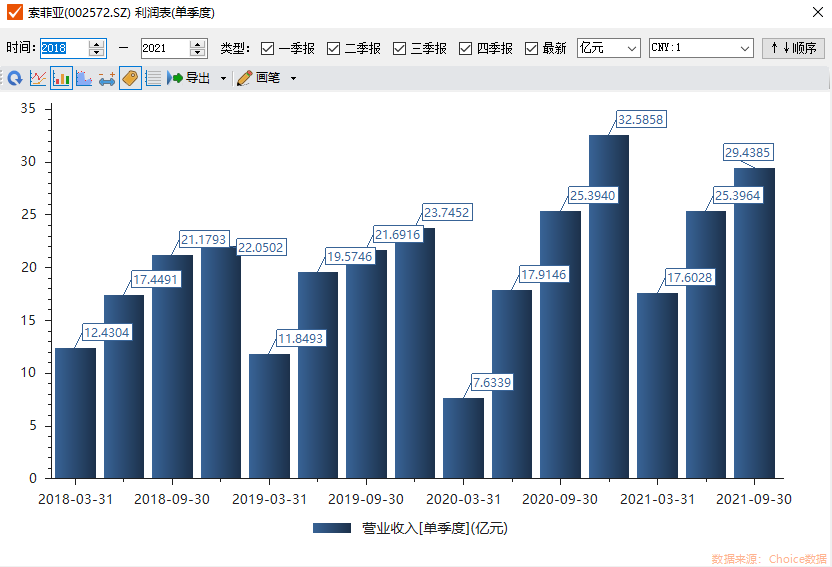Select the bar chart view icon
832x567 pixels.
pos(62,78)
